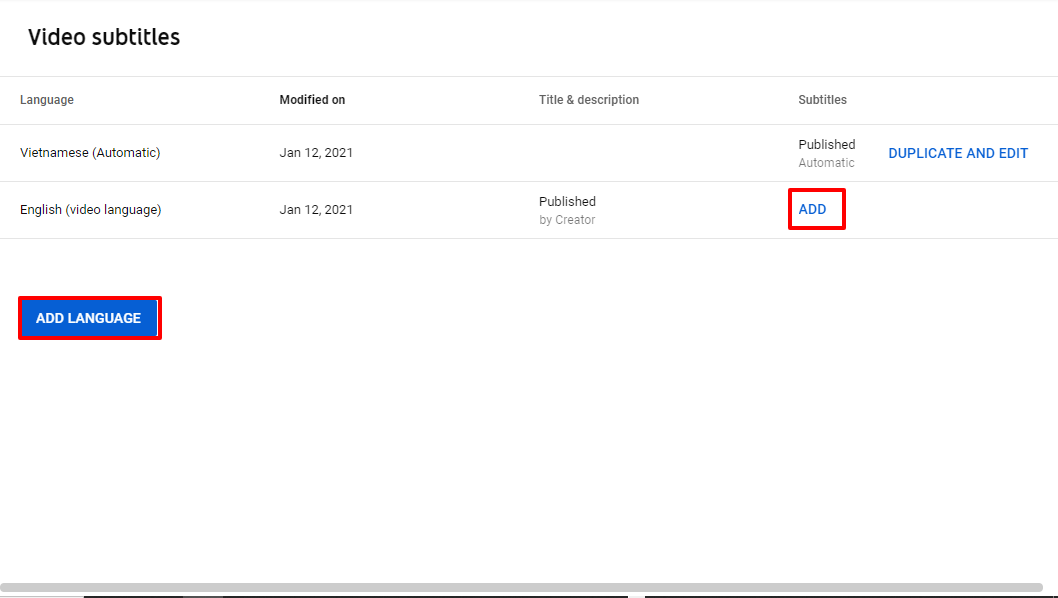Click the ADD LANGUAGE button
Image resolution: width=1058 pixels, height=598 pixels.
pos(89,318)
